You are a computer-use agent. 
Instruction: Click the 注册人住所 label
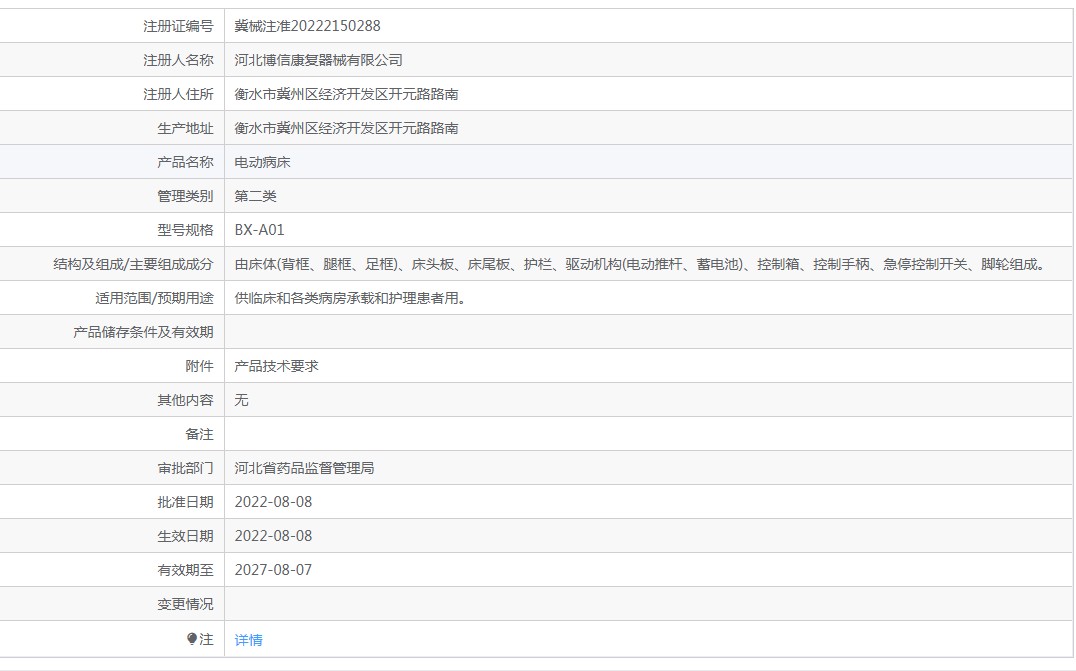click(x=178, y=94)
